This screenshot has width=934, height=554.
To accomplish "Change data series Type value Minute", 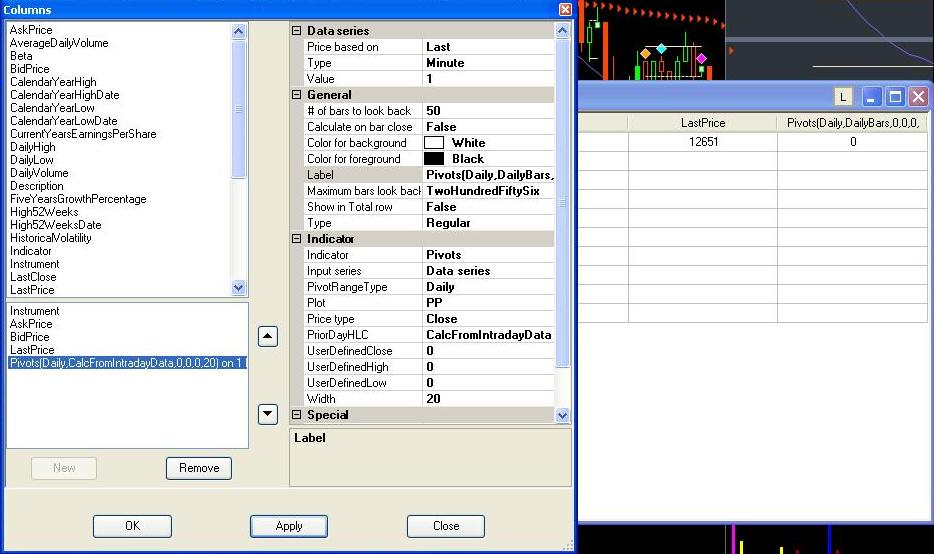I will [488, 63].
